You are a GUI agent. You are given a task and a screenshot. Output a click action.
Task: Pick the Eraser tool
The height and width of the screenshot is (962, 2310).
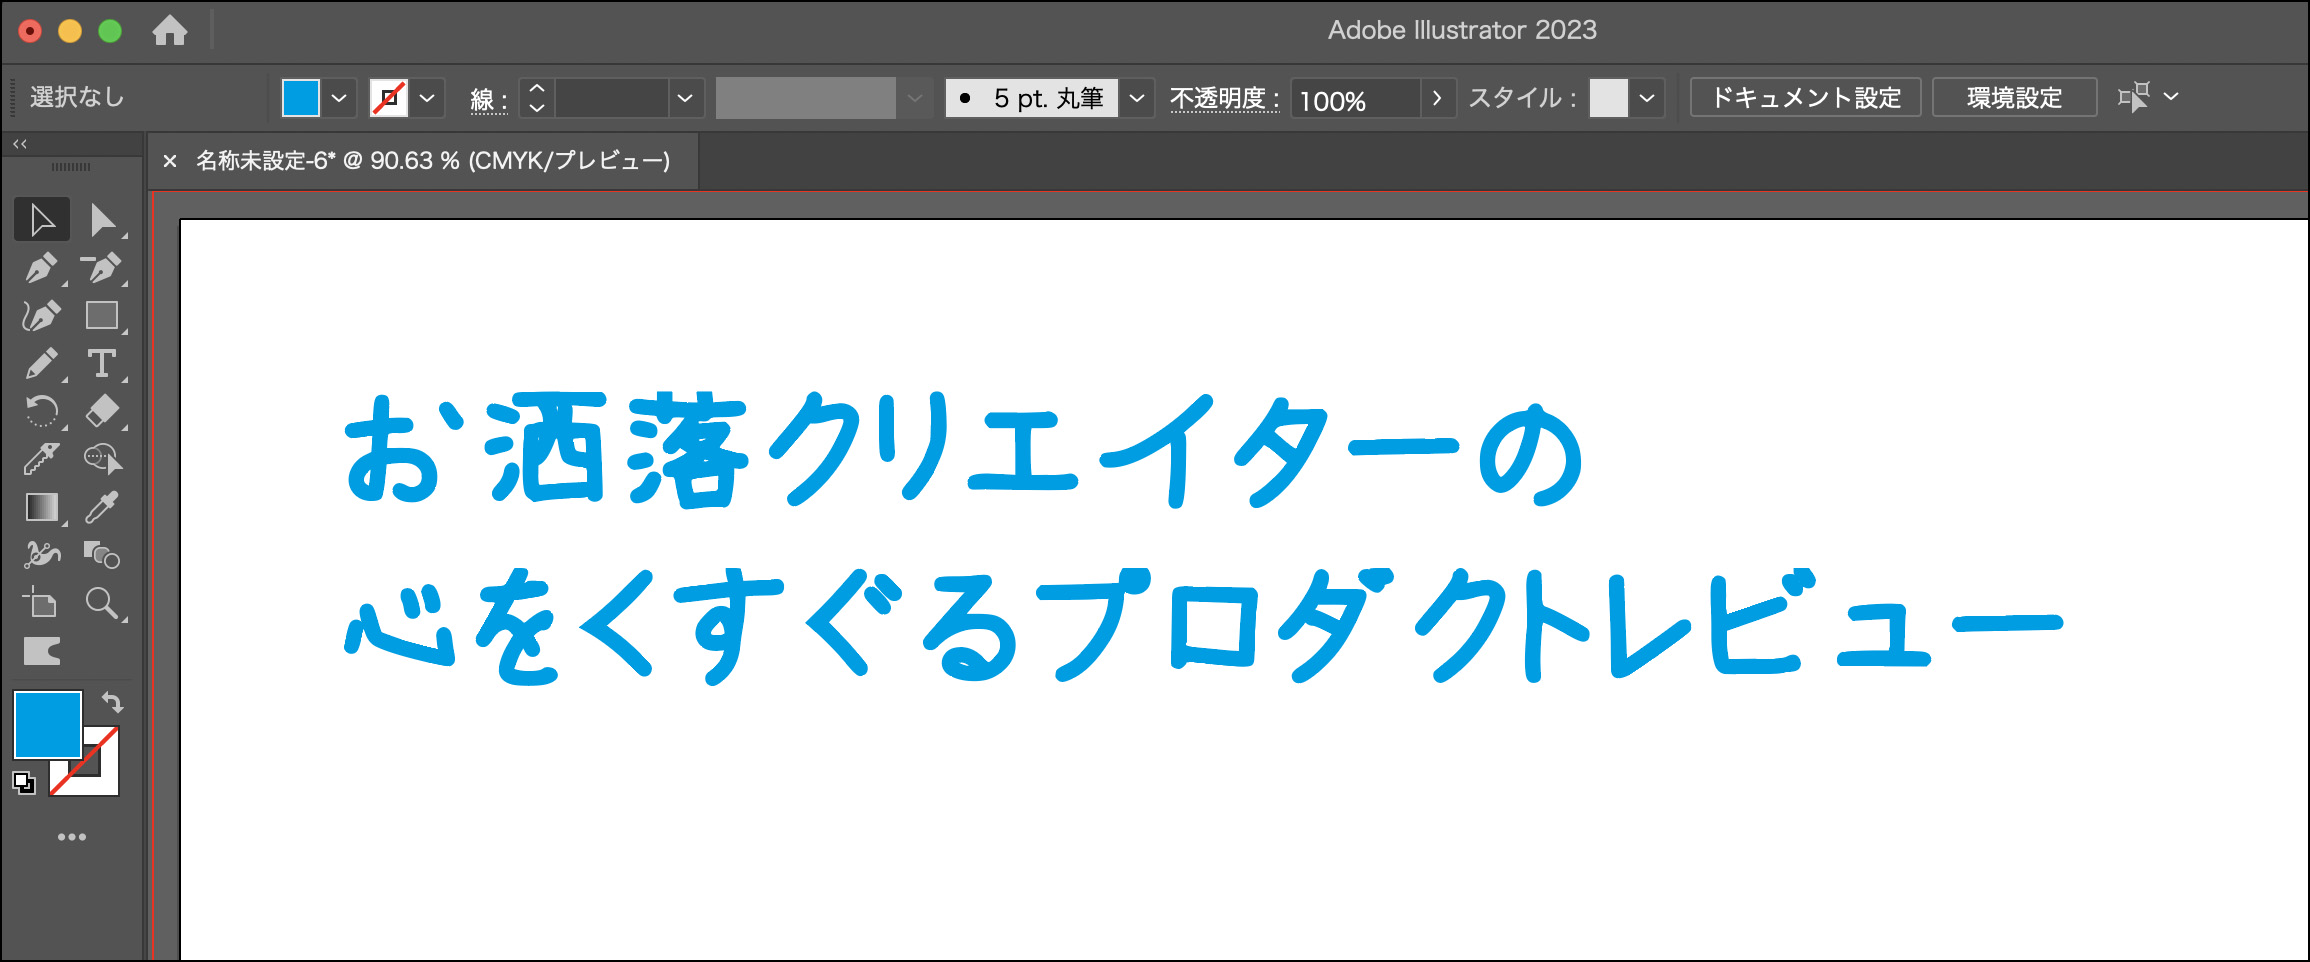102,411
